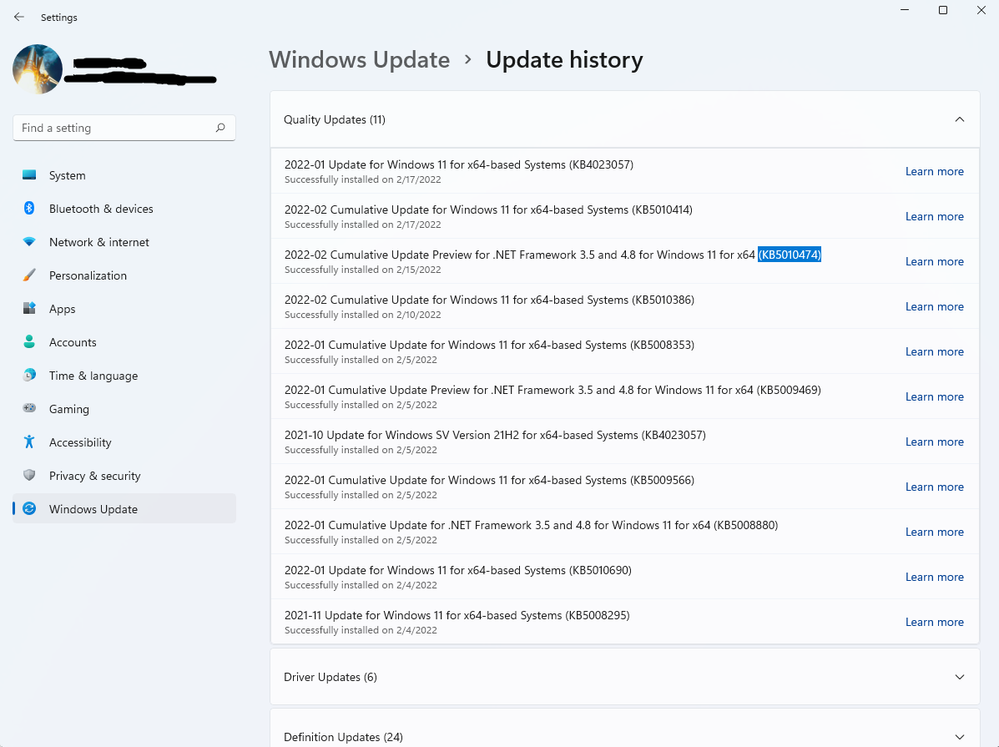Focus the Find a setting search box
Screen dimensions: 999x747
pos(124,128)
